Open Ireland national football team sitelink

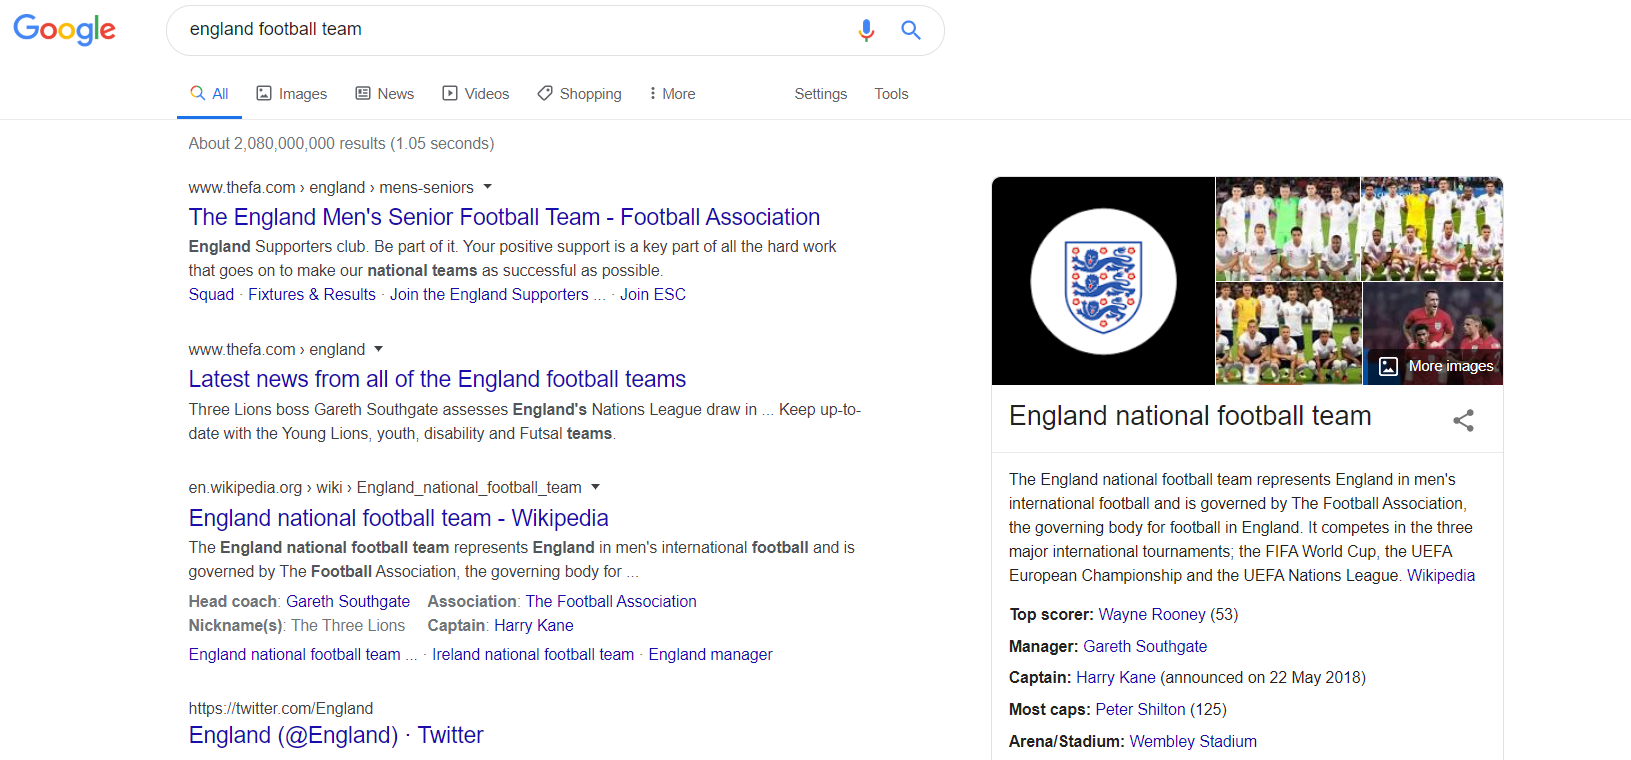[x=533, y=654]
